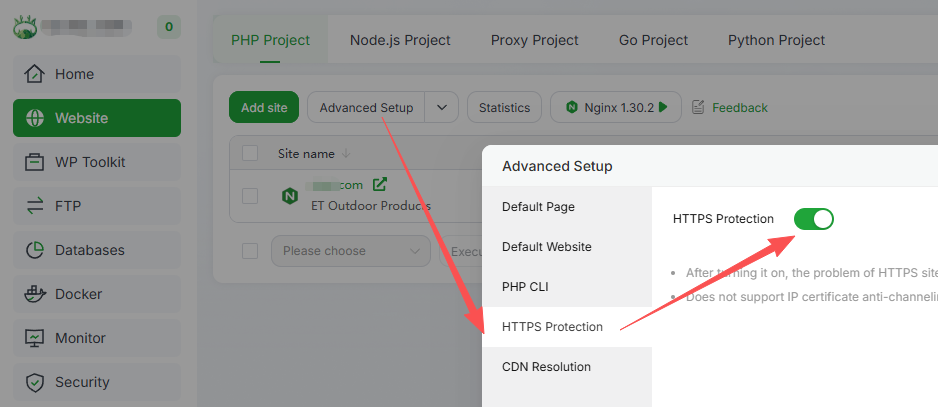
Task: Click the 'ET Outdoor Products' site remark
Action: coord(371,205)
